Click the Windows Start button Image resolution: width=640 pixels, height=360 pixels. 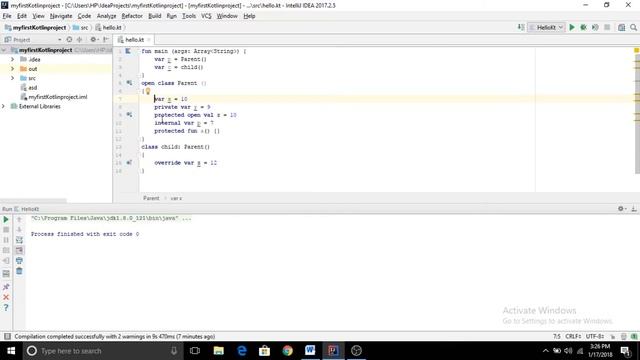(x=11, y=351)
